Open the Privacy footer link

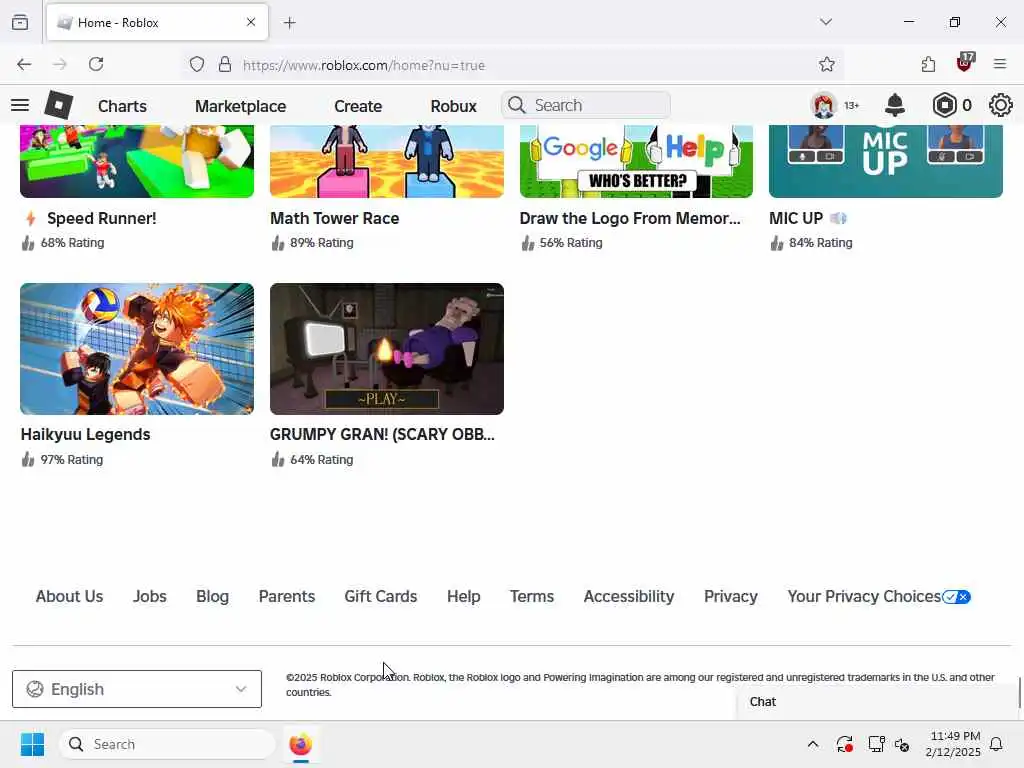tap(731, 596)
